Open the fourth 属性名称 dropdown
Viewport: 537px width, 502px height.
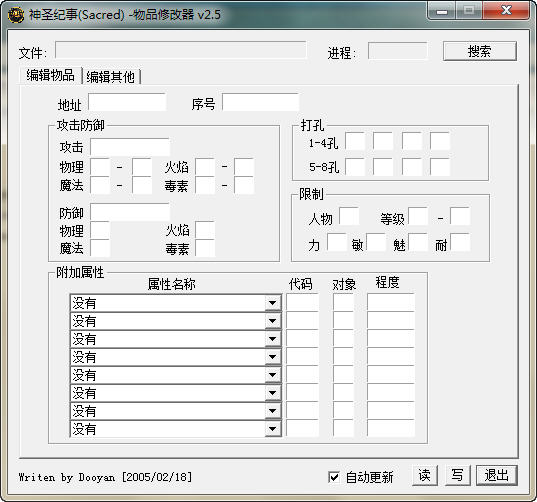pos(273,357)
